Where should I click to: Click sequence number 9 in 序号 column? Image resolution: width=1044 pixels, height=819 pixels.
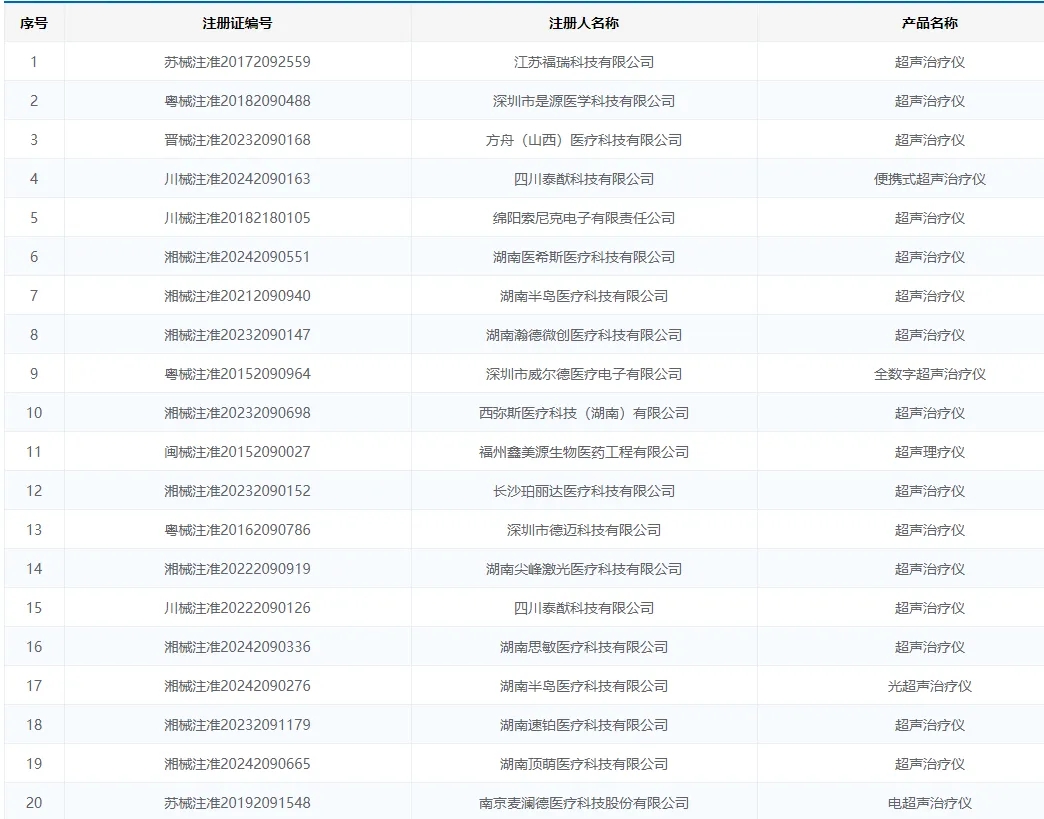click(x=34, y=374)
